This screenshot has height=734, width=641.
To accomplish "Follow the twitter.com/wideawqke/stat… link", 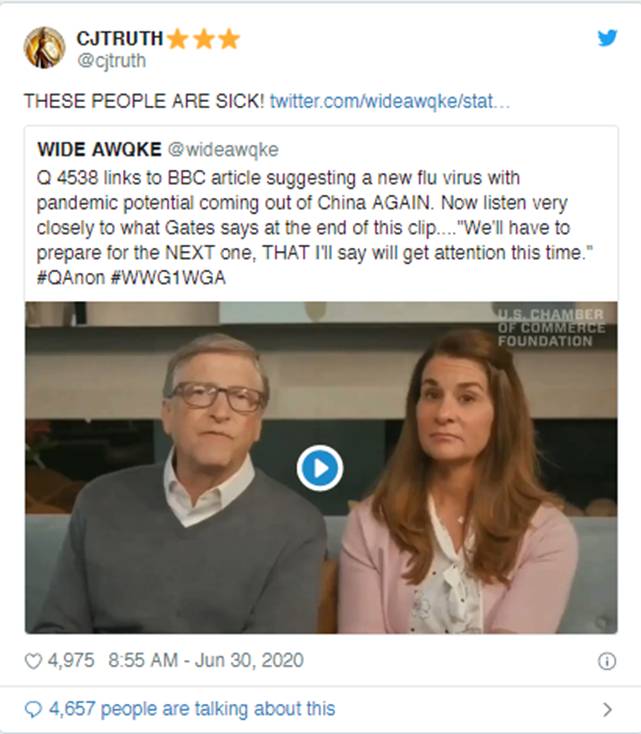I will [x=390, y=102].
